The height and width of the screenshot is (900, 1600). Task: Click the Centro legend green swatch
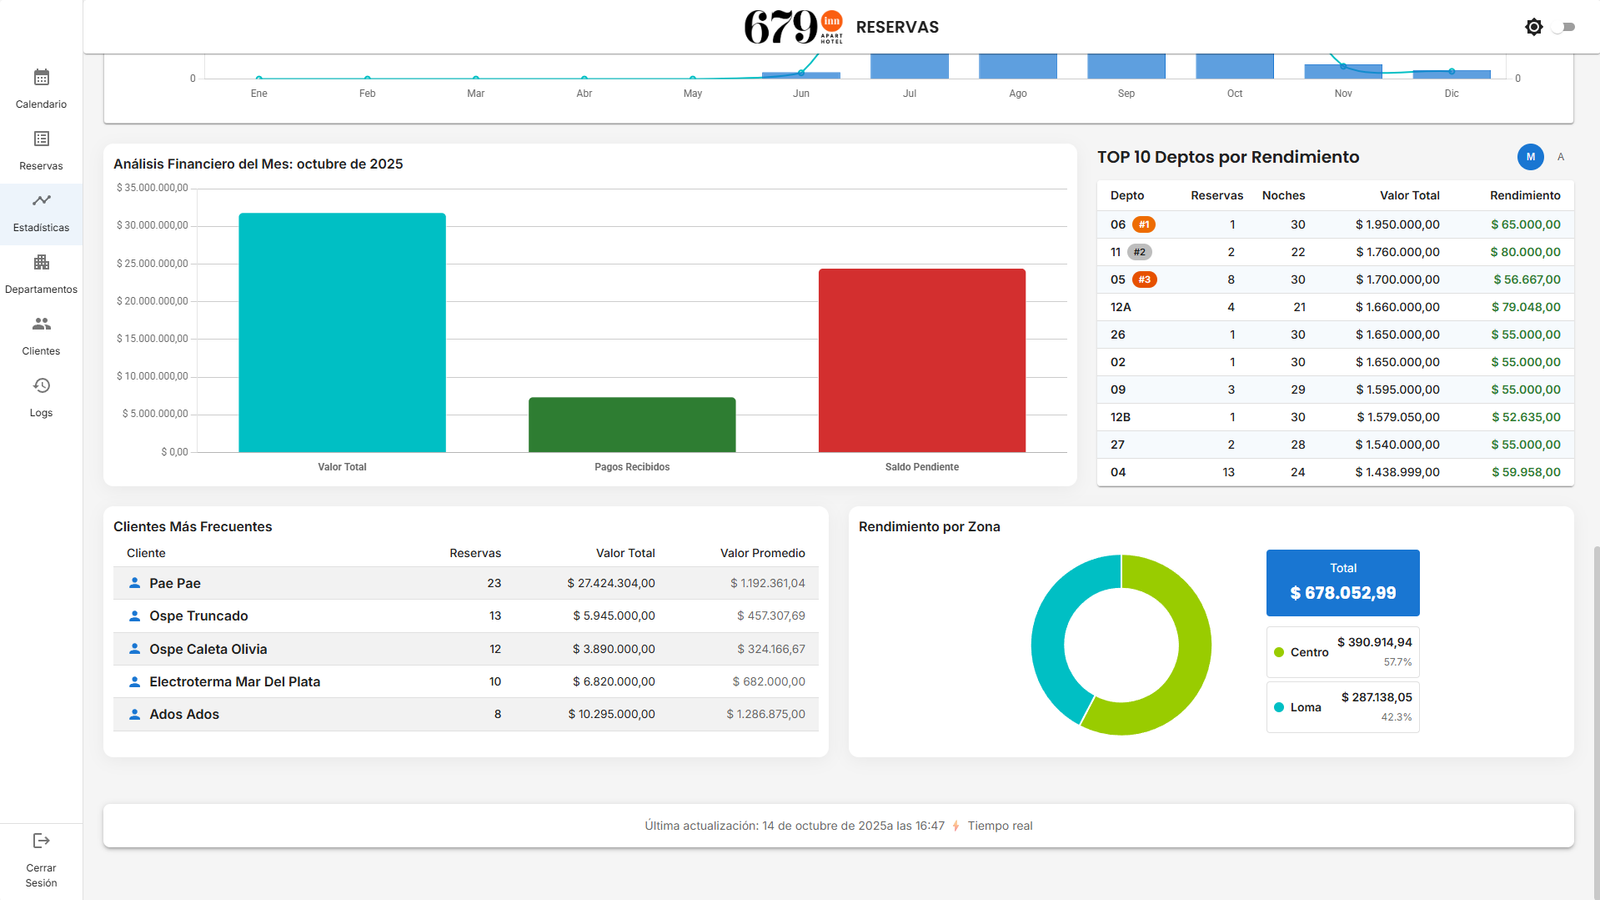pos(1279,652)
